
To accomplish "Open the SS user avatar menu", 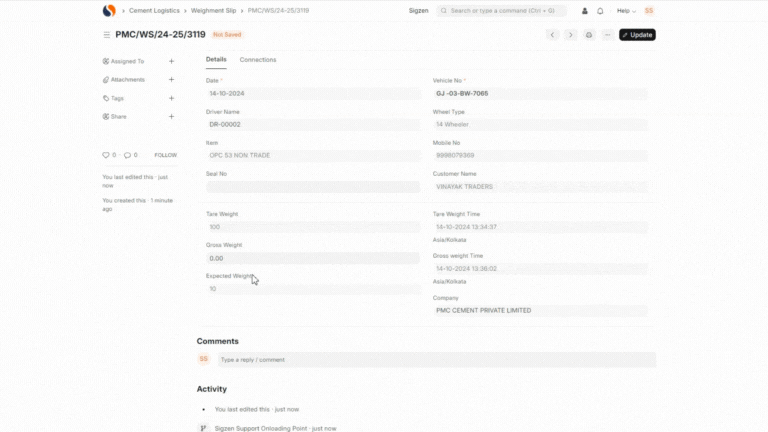I will point(649,11).
